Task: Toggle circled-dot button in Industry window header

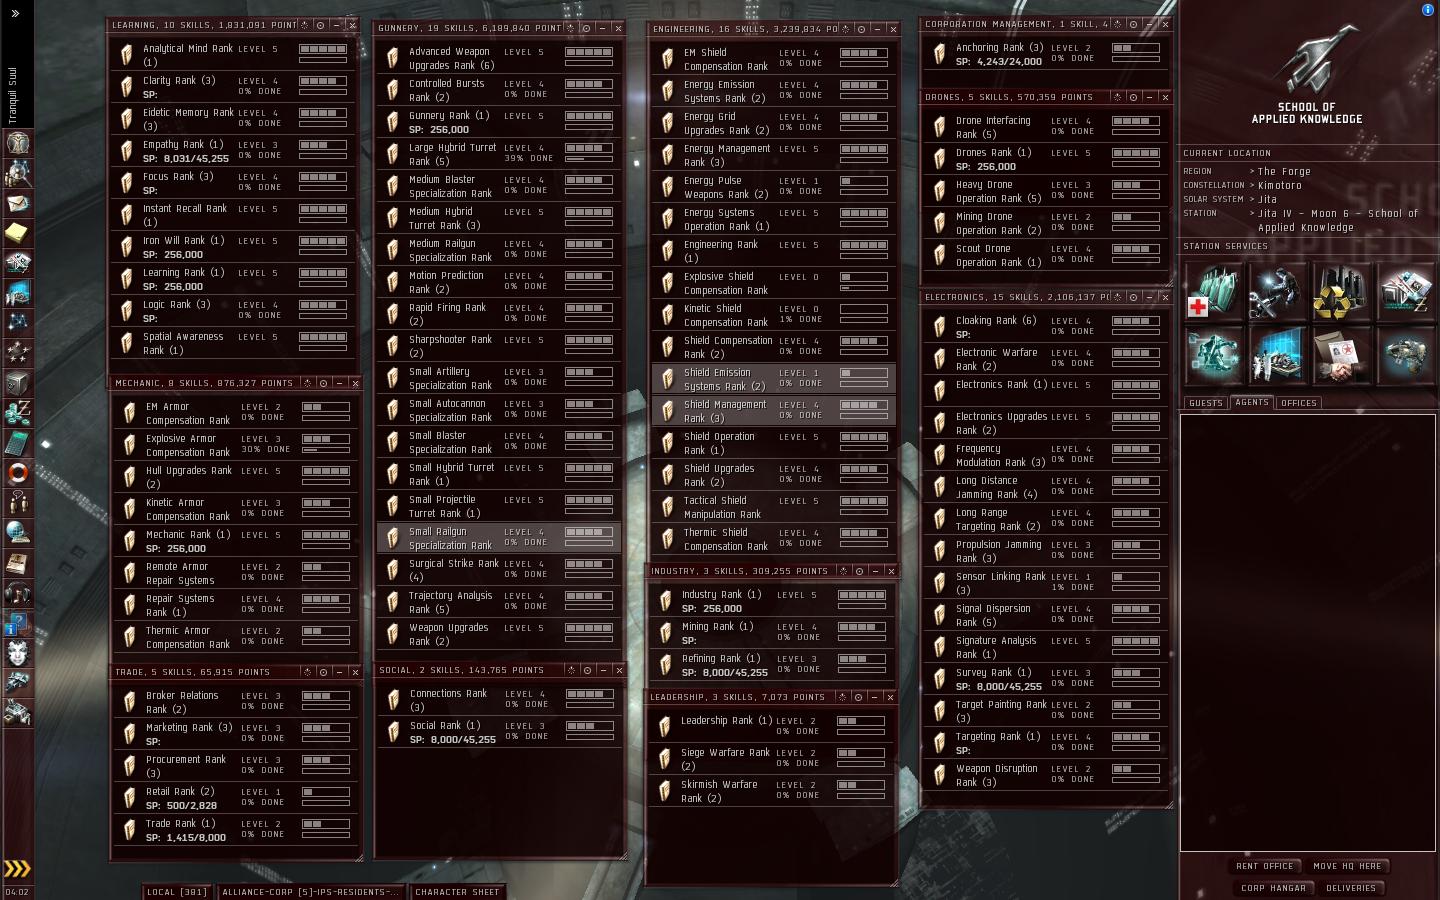Action: coord(858,571)
